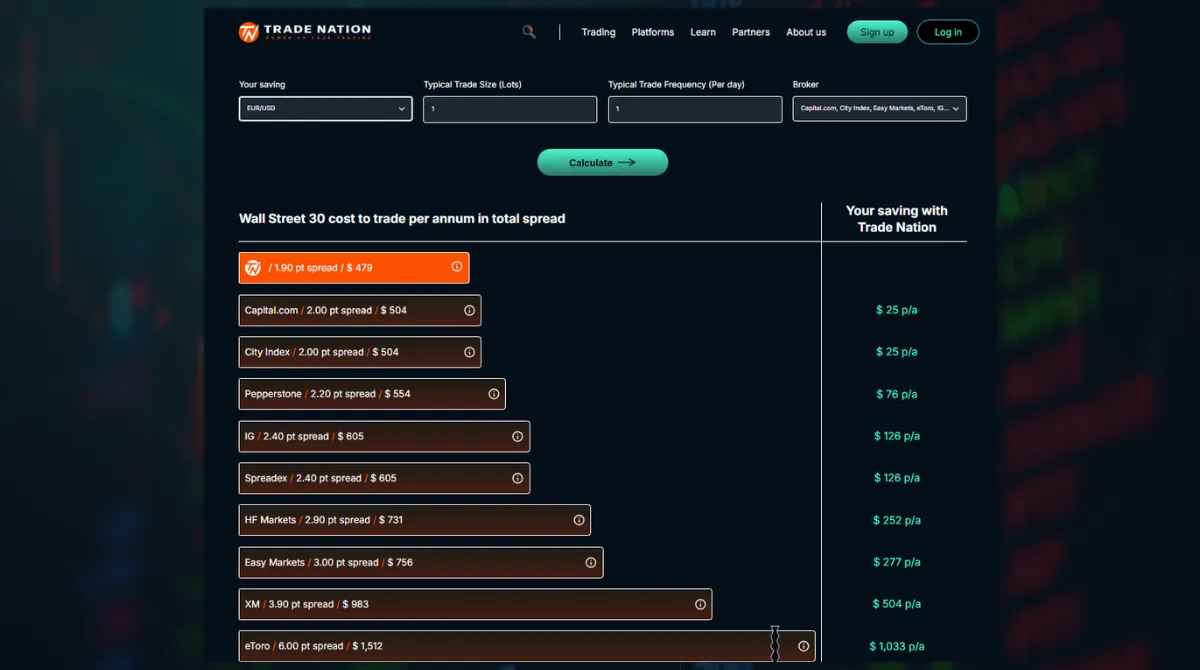This screenshot has width=1200, height=670.
Task: Click info icon on Trade Nation bar
Action: [457, 267]
